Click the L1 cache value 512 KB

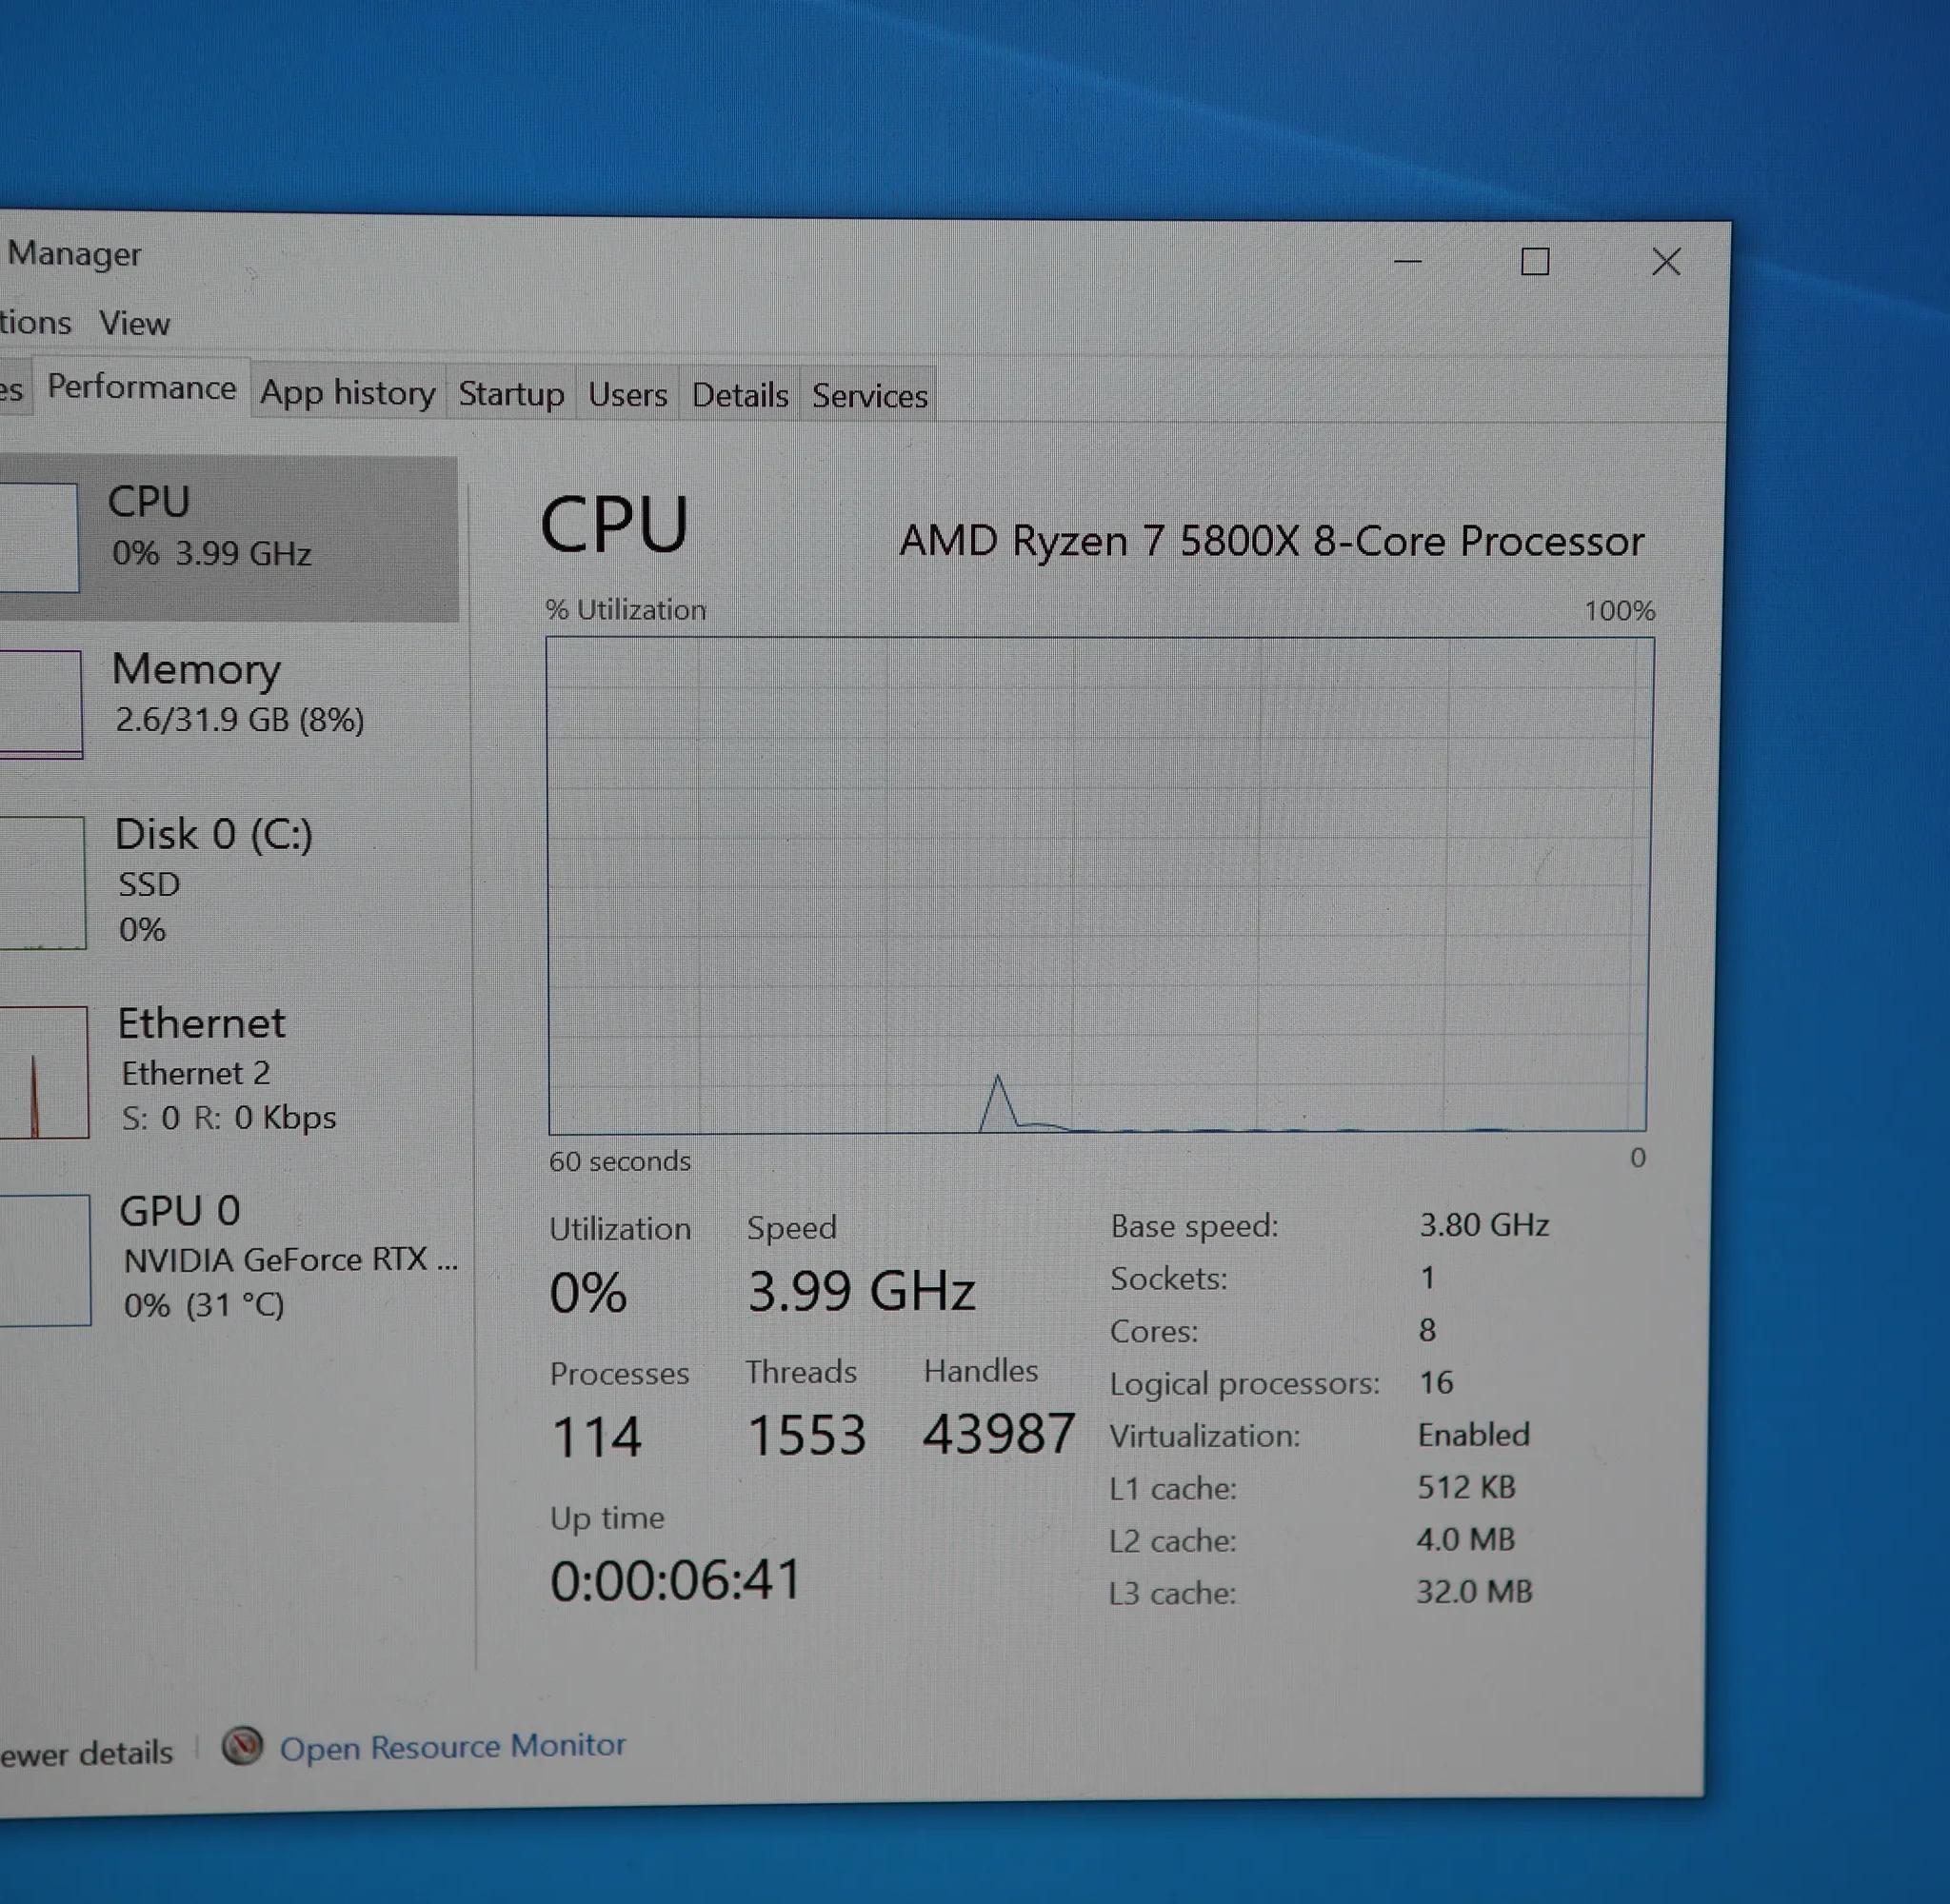coord(1466,1487)
